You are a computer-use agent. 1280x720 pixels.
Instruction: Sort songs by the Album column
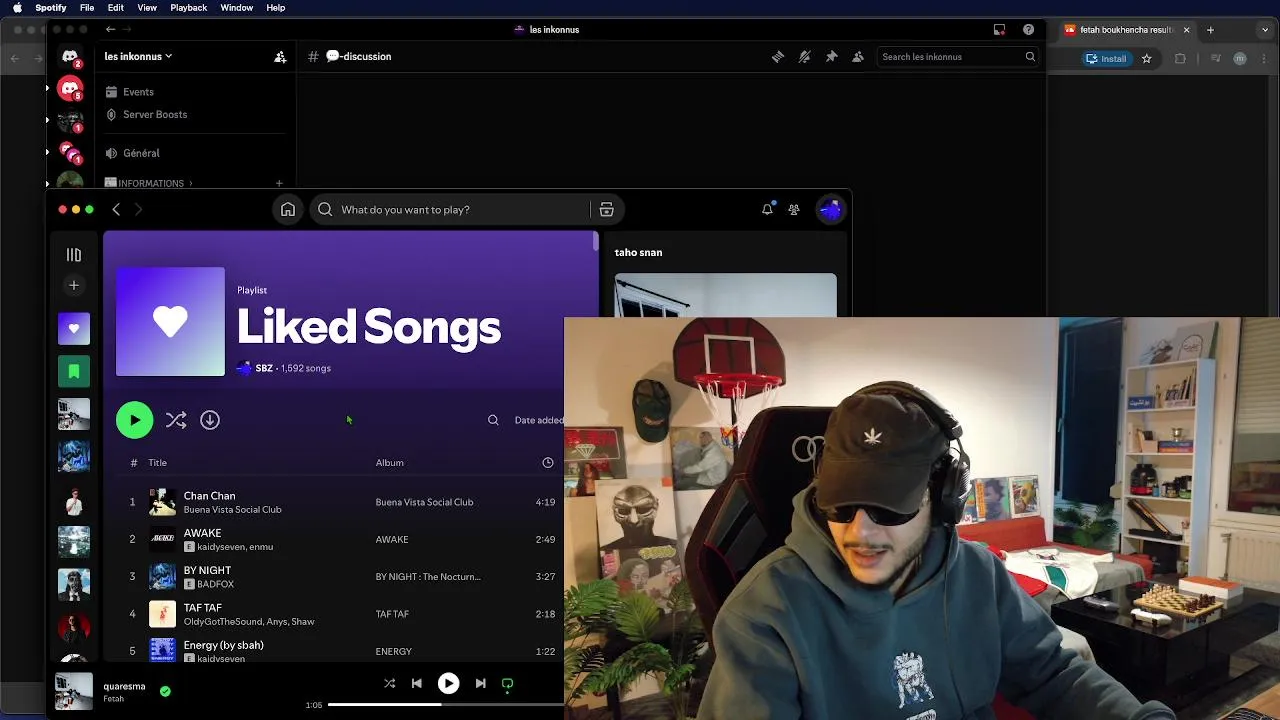pyautogui.click(x=389, y=462)
